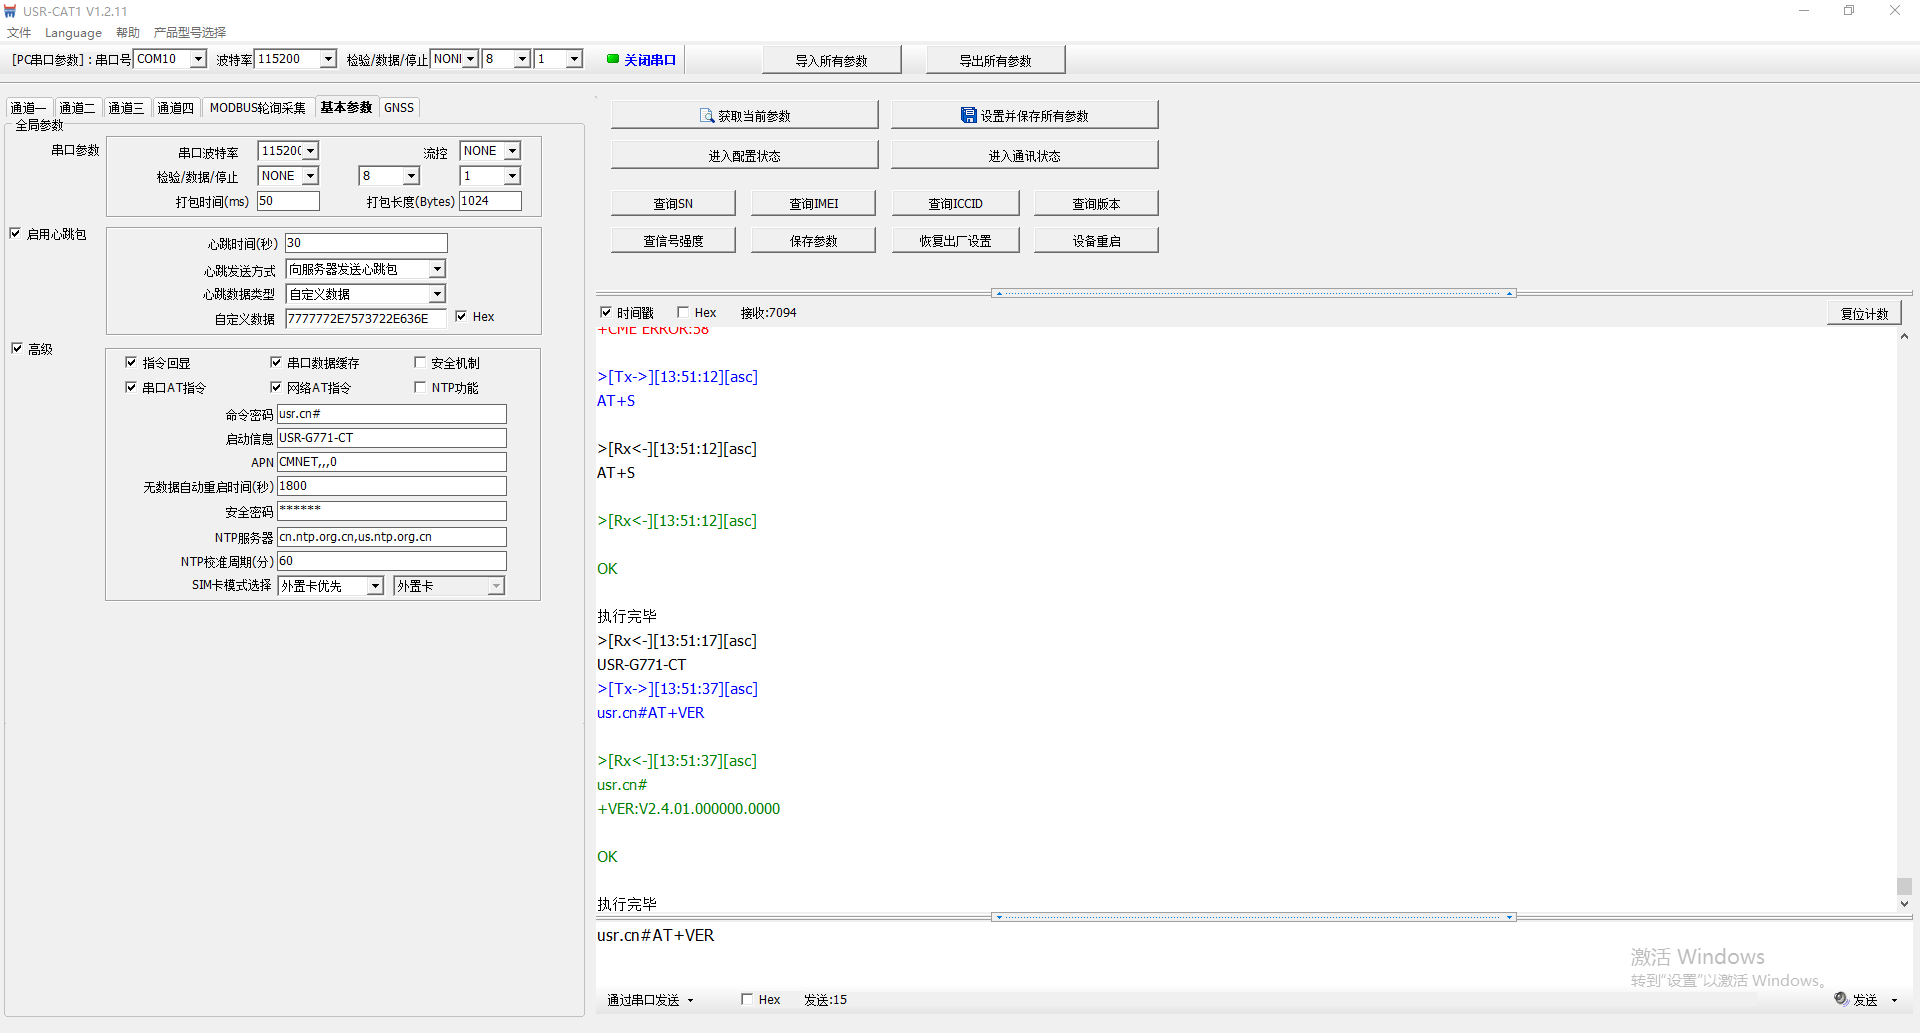Click the 查询IMEI button
Image resolution: width=1920 pixels, height=1033 pixels.
click(813, 204)
